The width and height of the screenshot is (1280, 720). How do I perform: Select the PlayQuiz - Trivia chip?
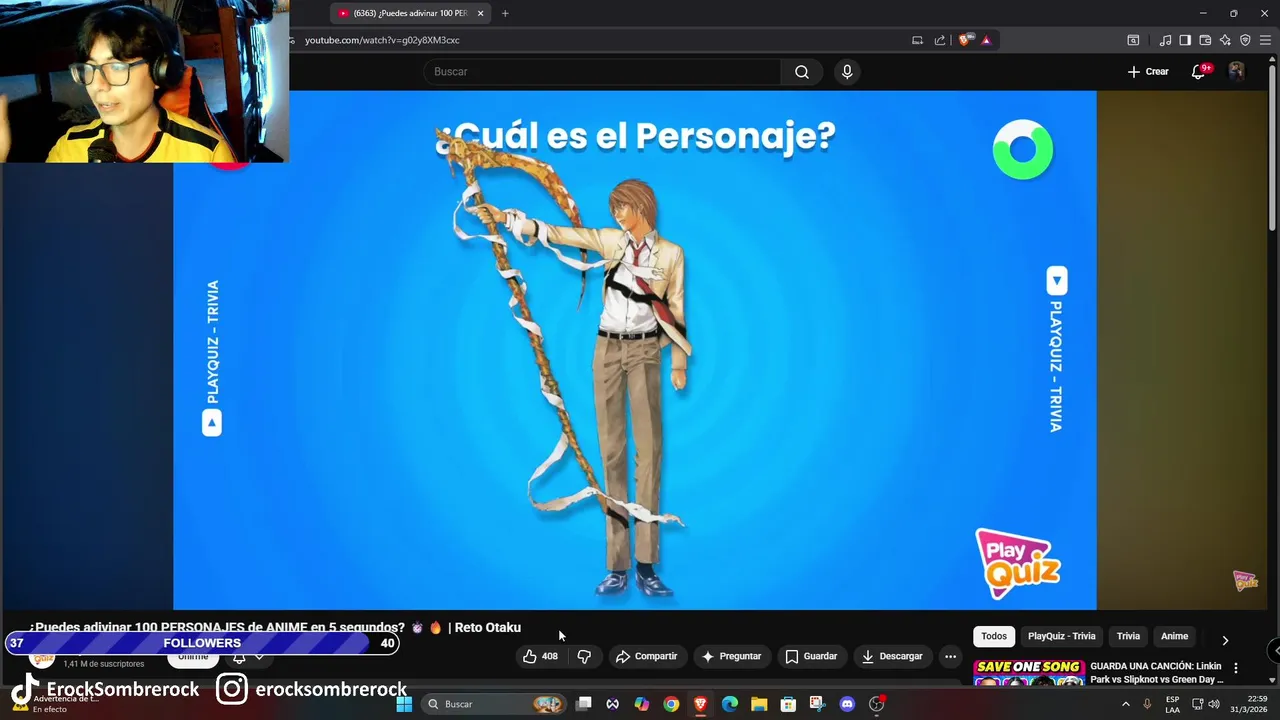tap(1062, 636)
